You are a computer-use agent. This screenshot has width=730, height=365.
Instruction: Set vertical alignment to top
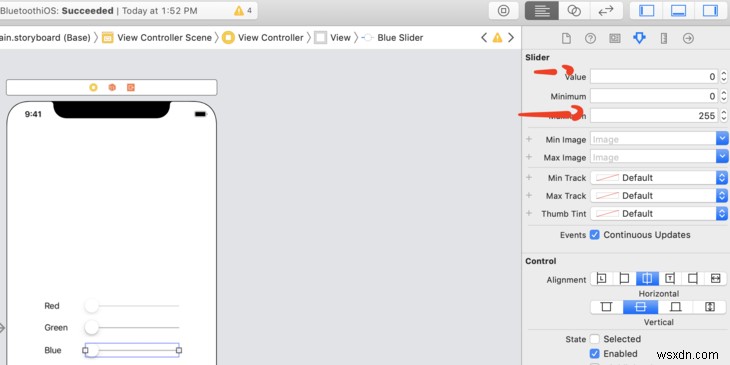pos(606,307)
